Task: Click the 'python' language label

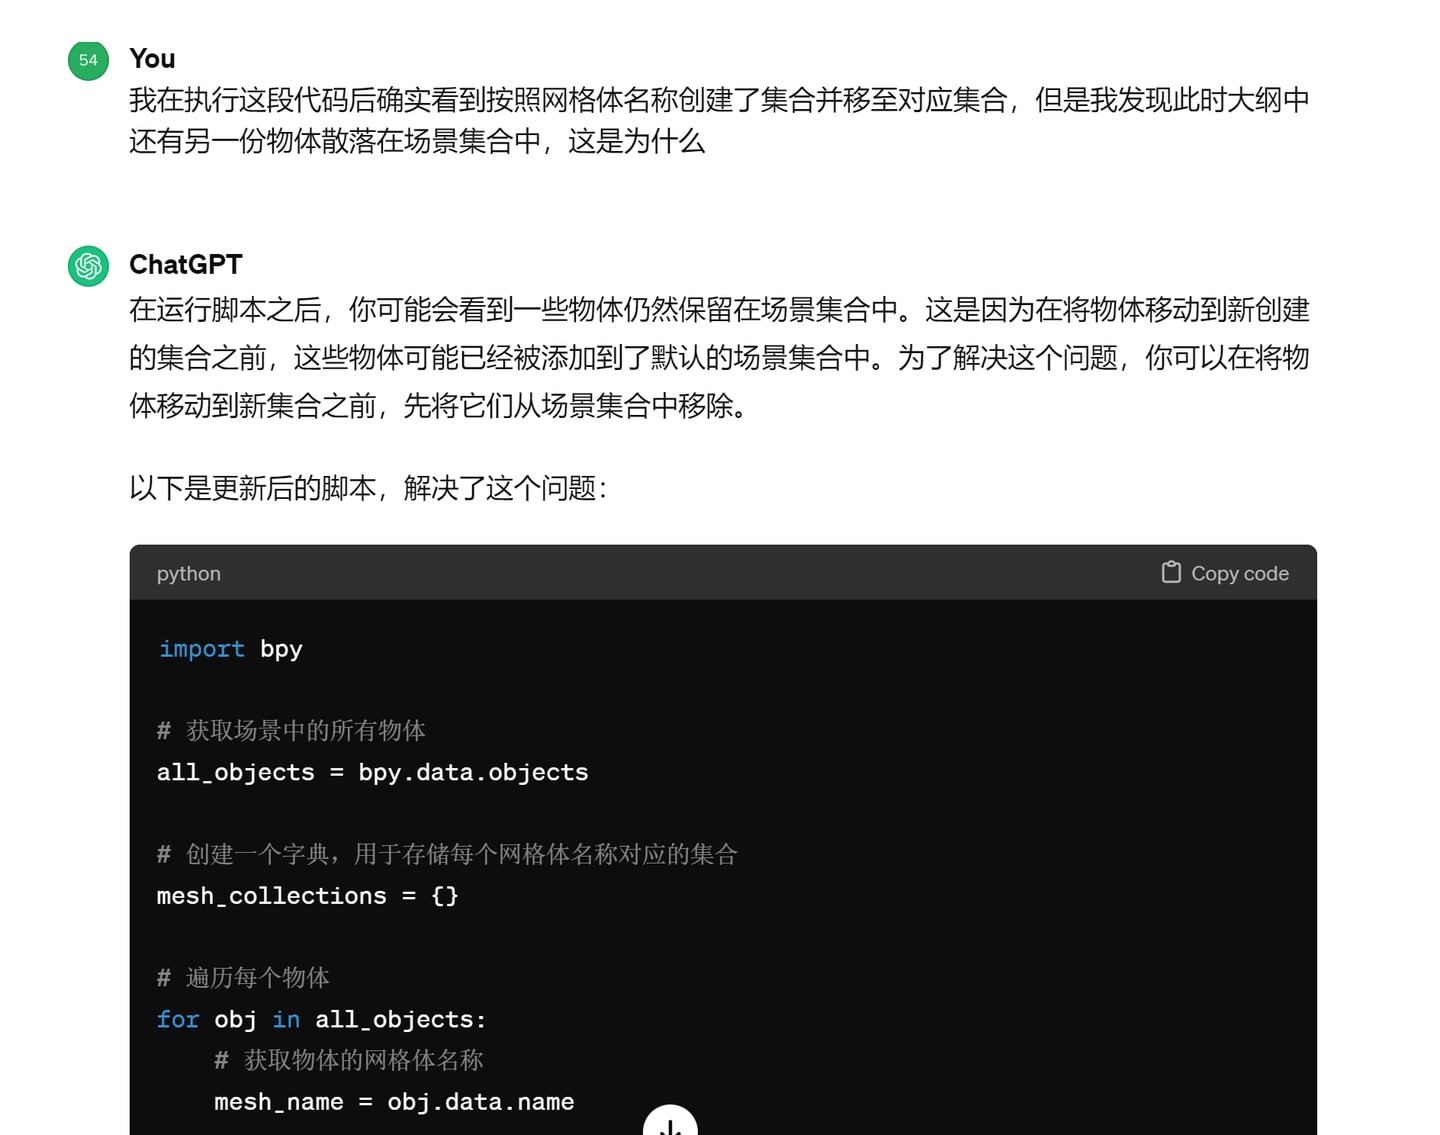Action: click(x=189, y=574)
